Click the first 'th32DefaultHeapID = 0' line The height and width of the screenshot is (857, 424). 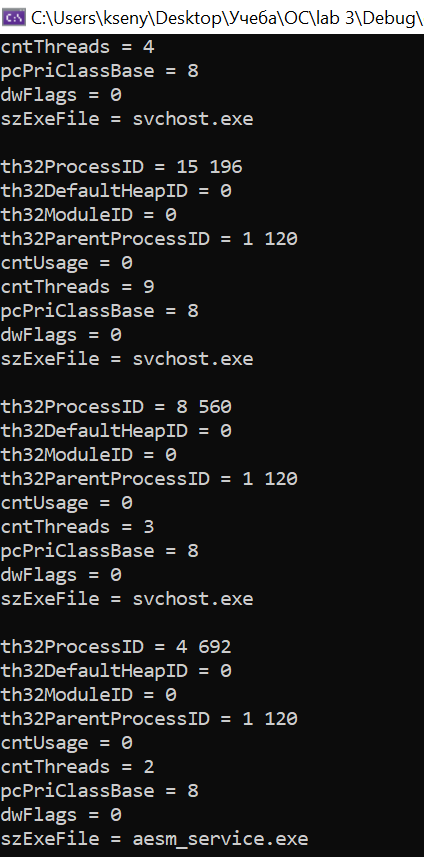point(116,191)
